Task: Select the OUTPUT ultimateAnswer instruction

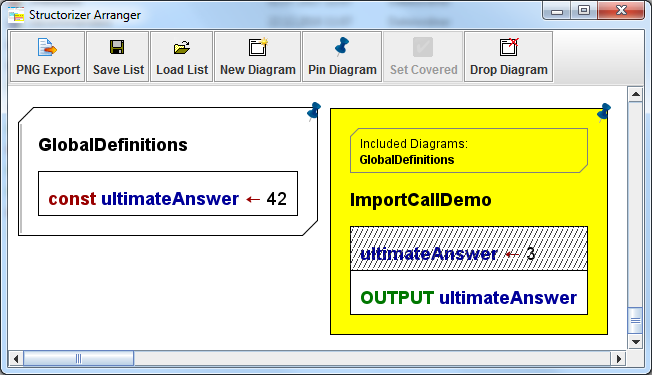Action: pos(469,293)
